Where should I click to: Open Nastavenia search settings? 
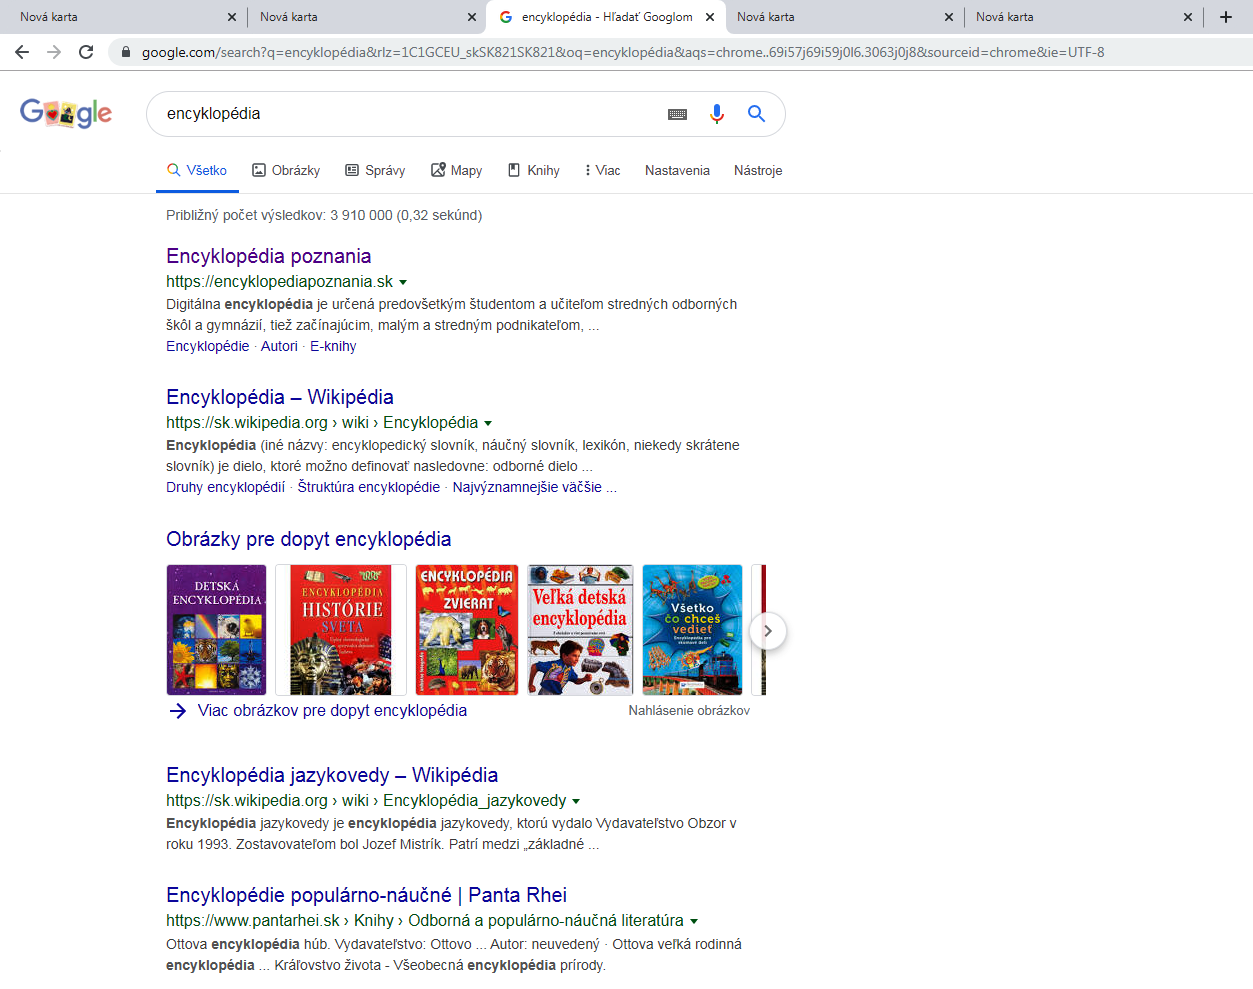tap(677, 171)
